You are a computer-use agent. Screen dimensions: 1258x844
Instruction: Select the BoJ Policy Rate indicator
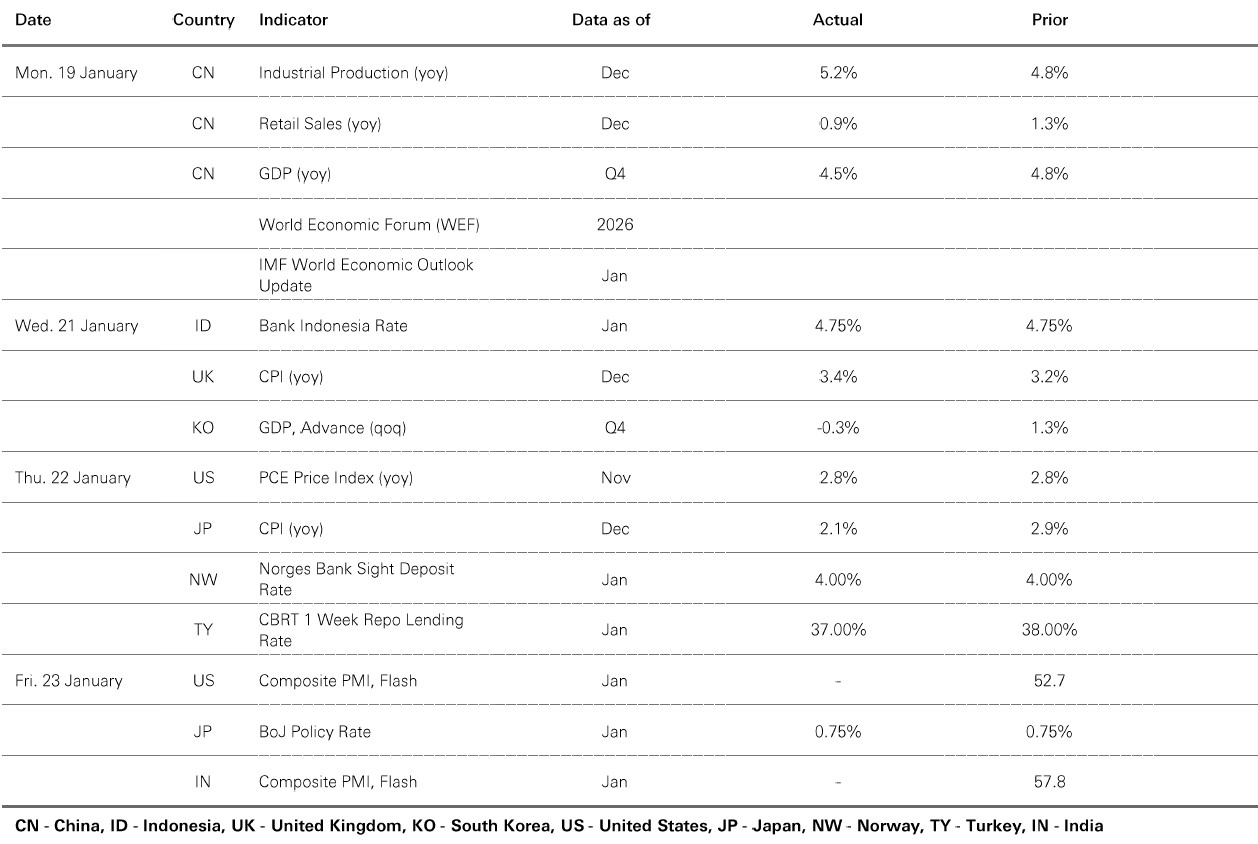315,732
